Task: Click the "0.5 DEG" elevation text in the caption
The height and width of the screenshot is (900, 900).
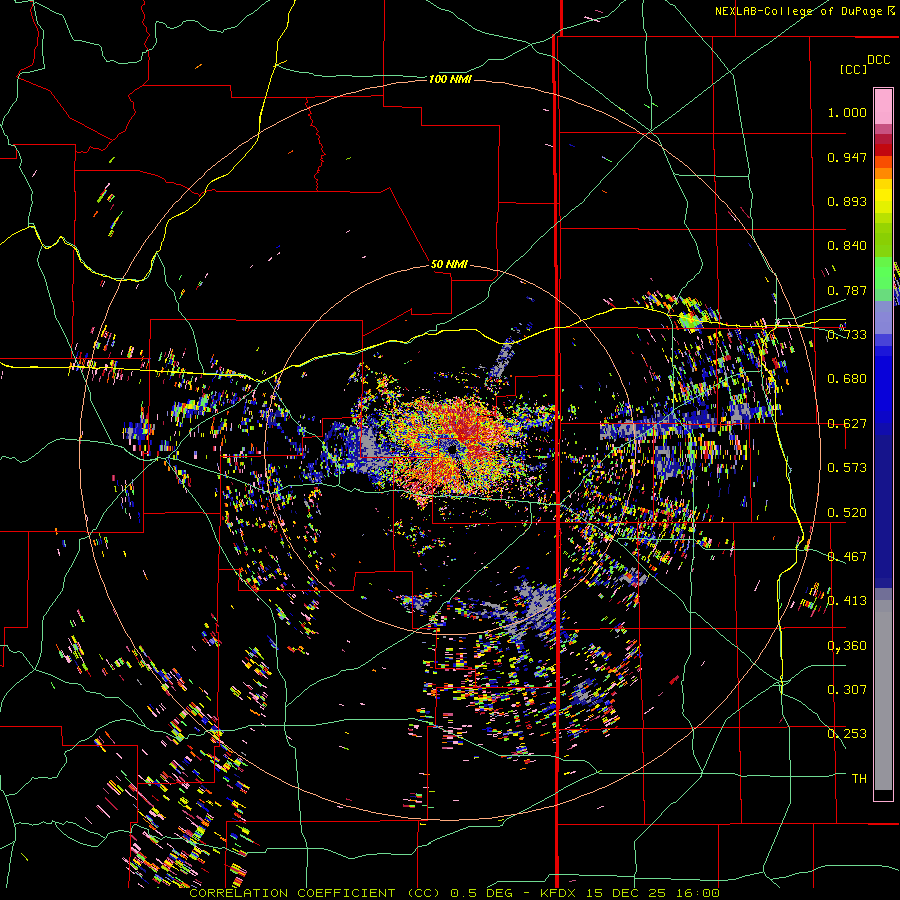Action: [x=482, y=893]
